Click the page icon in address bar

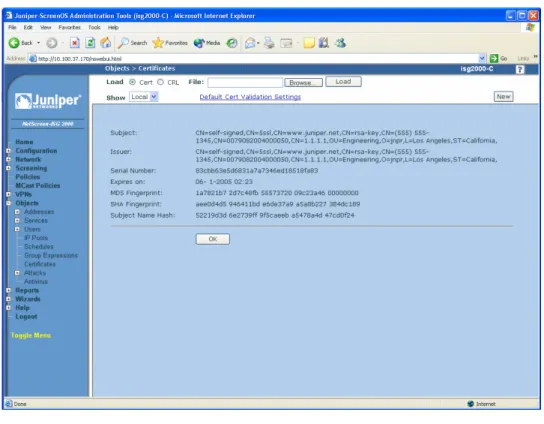pyautogui.click(x=33, y=58)
